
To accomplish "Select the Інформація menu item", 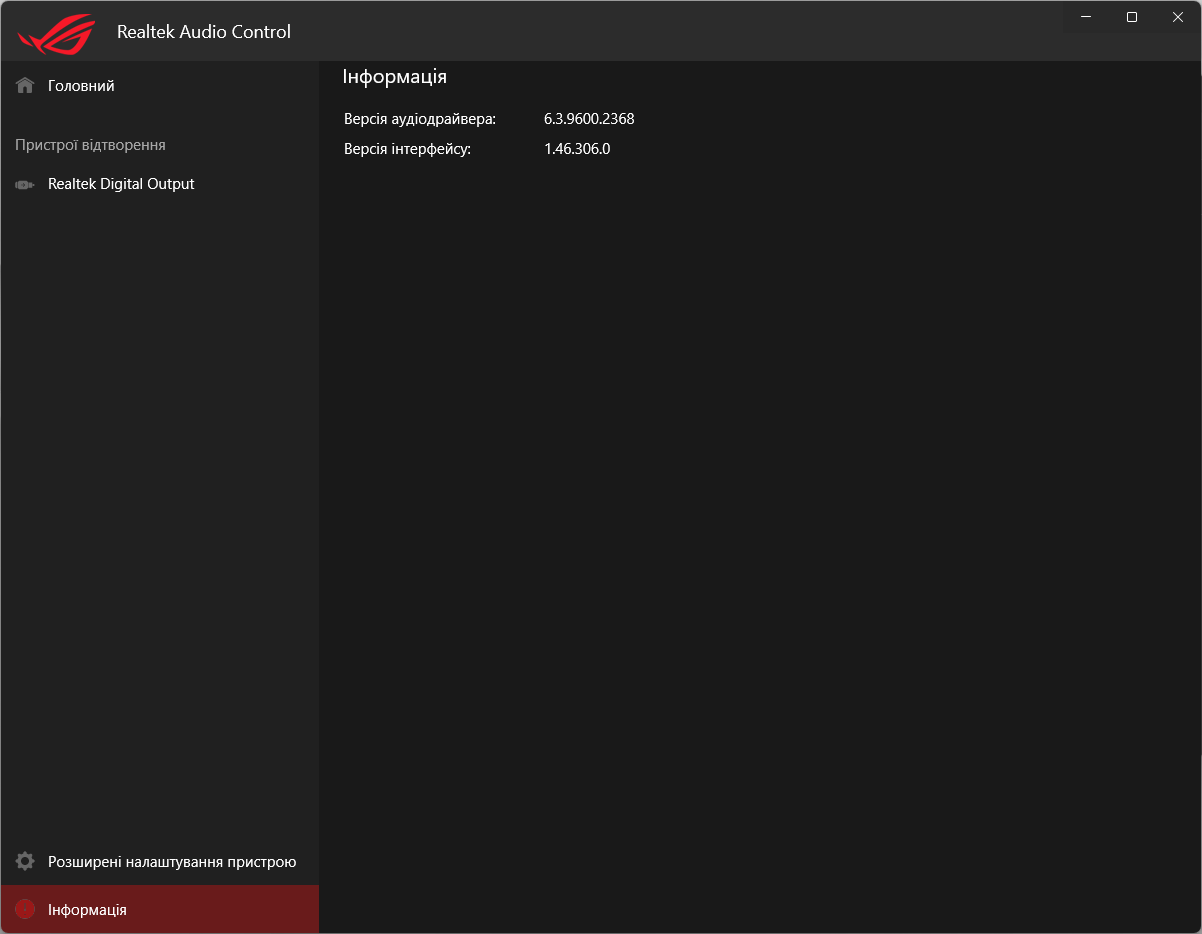I will pos(160,910).
